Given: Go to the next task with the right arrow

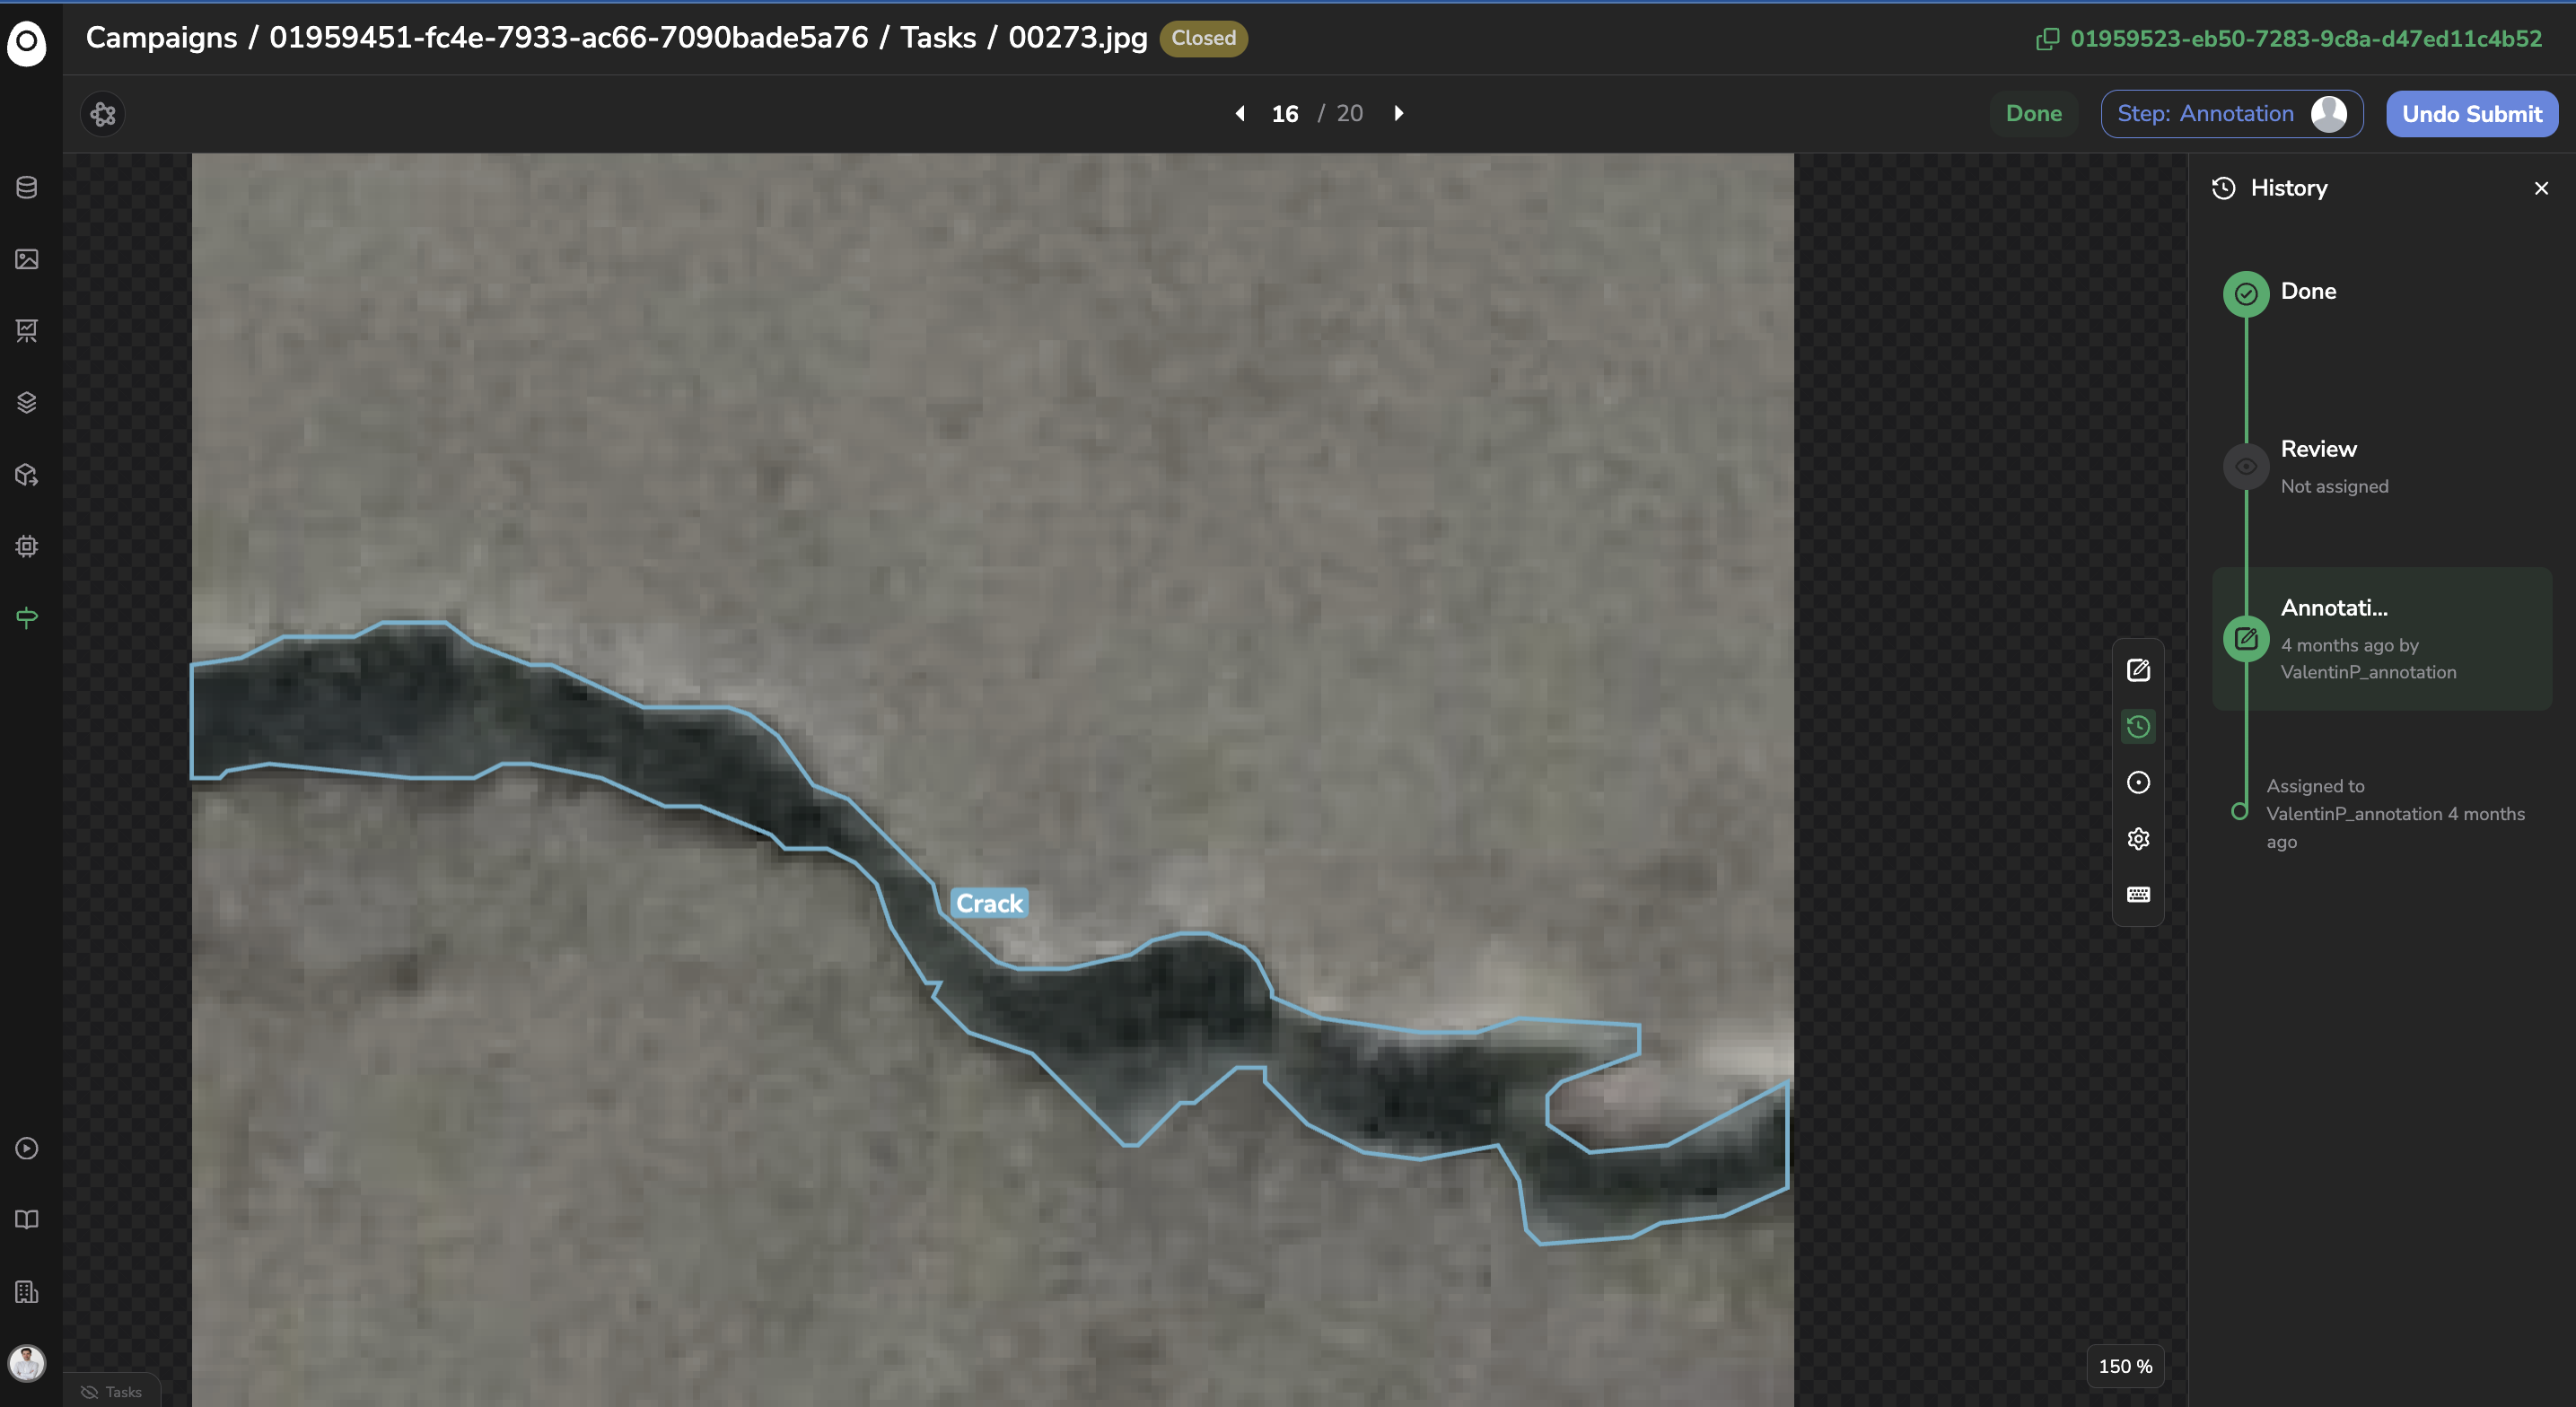Looking at the screenshot, I should 1399,113.
